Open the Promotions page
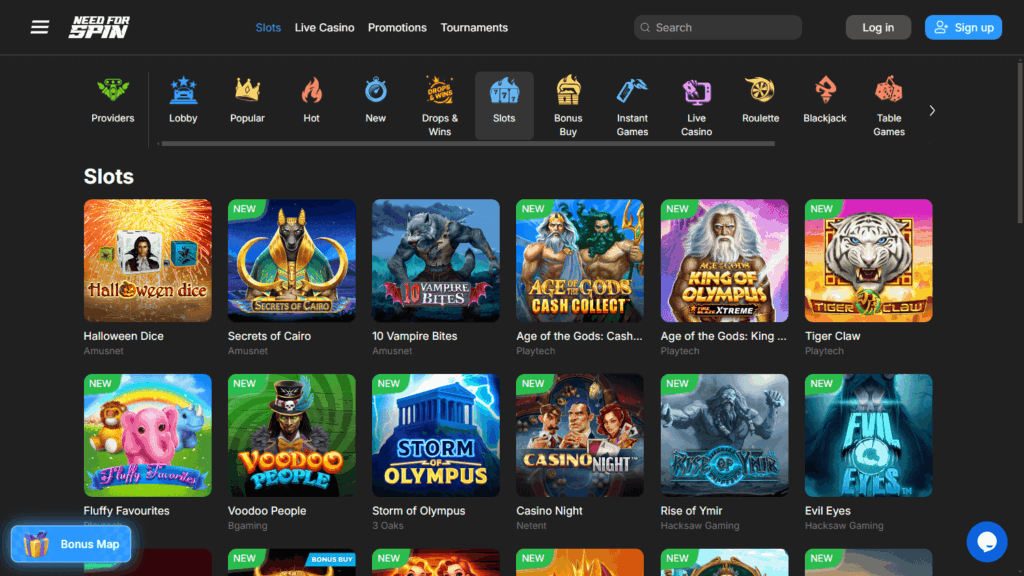 pos(397,27)
